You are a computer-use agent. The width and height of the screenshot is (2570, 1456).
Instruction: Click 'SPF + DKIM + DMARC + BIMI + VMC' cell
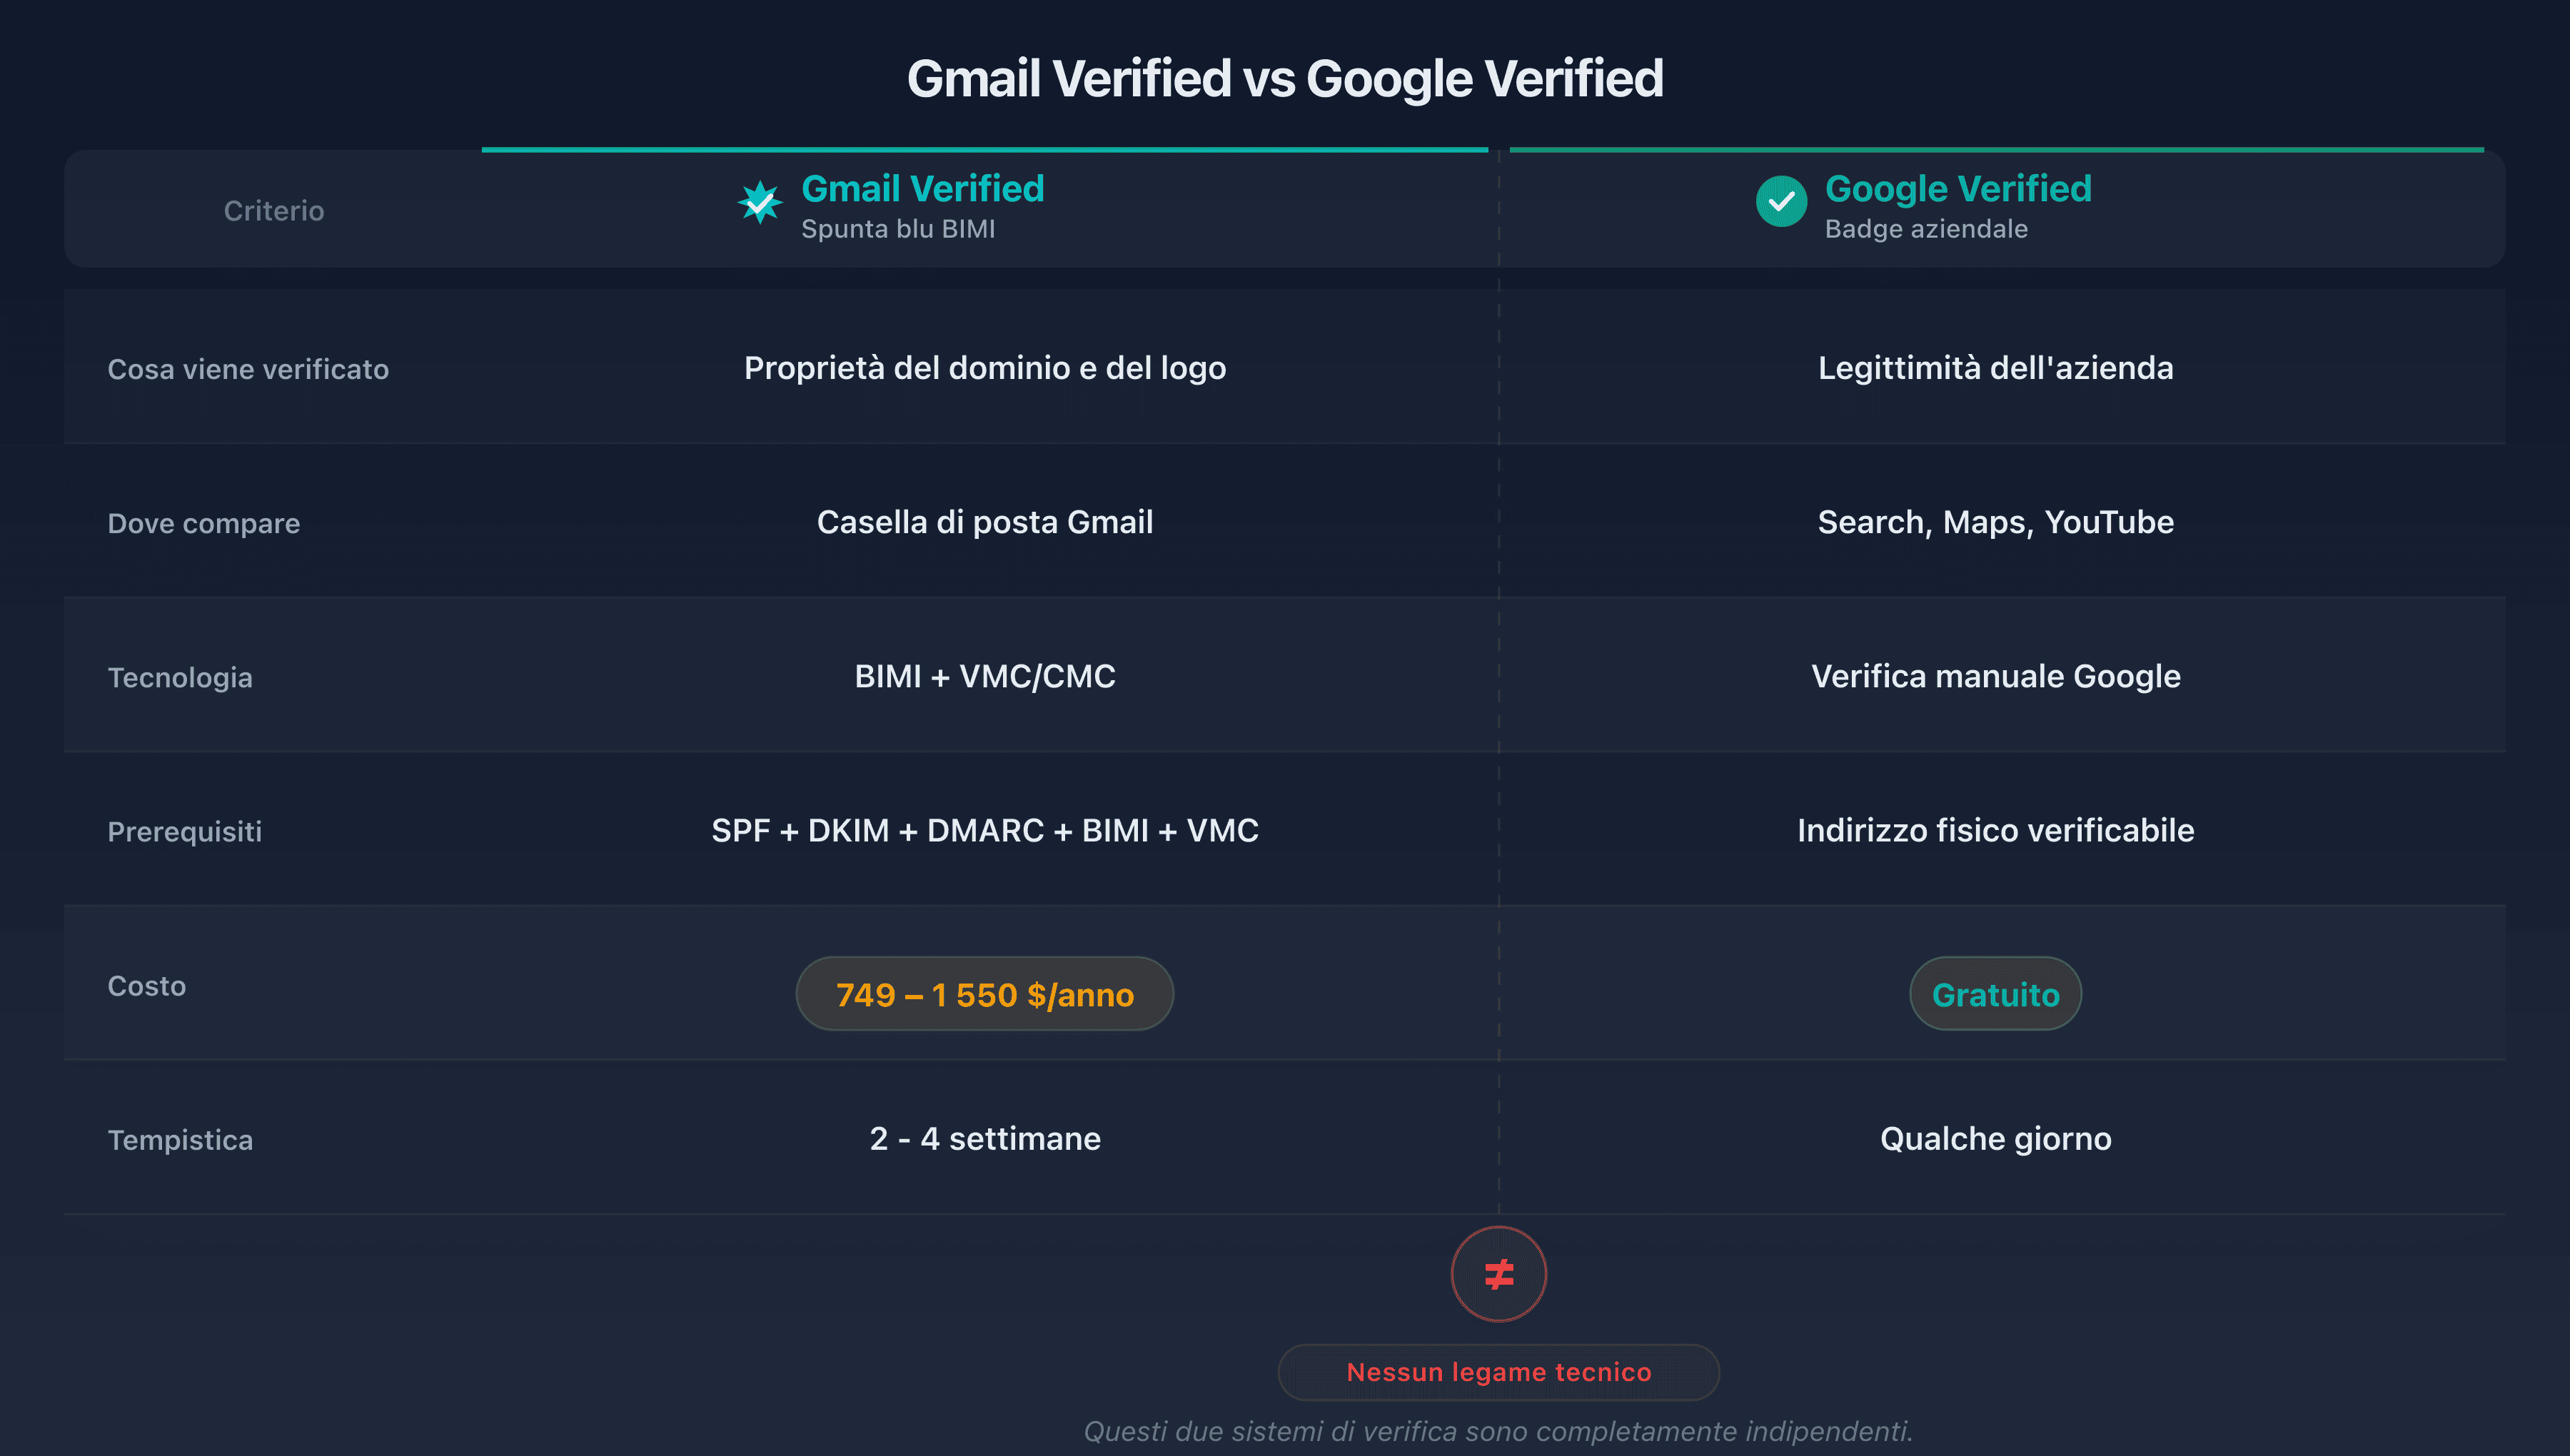[985, 830]
